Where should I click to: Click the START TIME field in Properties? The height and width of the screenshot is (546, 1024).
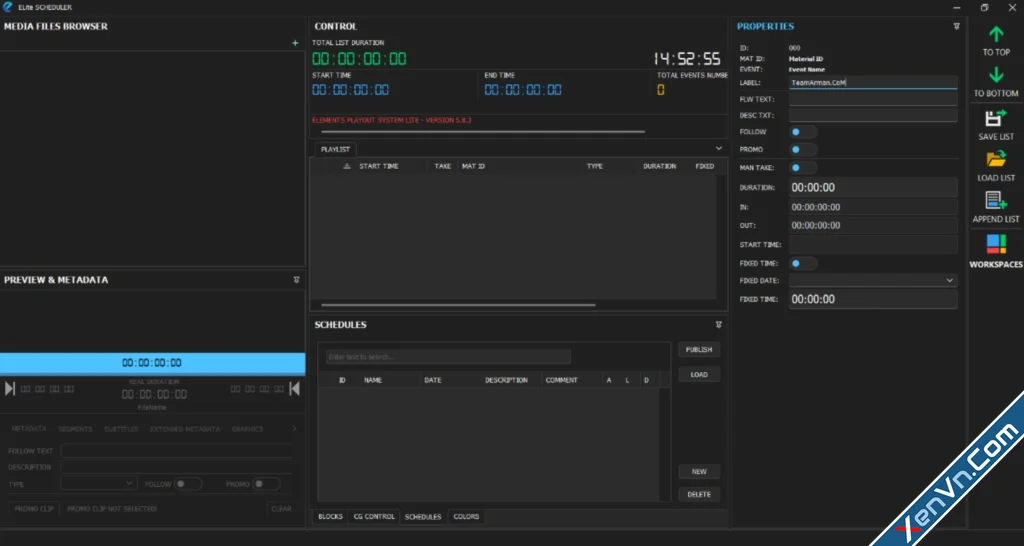click(873, 245)
